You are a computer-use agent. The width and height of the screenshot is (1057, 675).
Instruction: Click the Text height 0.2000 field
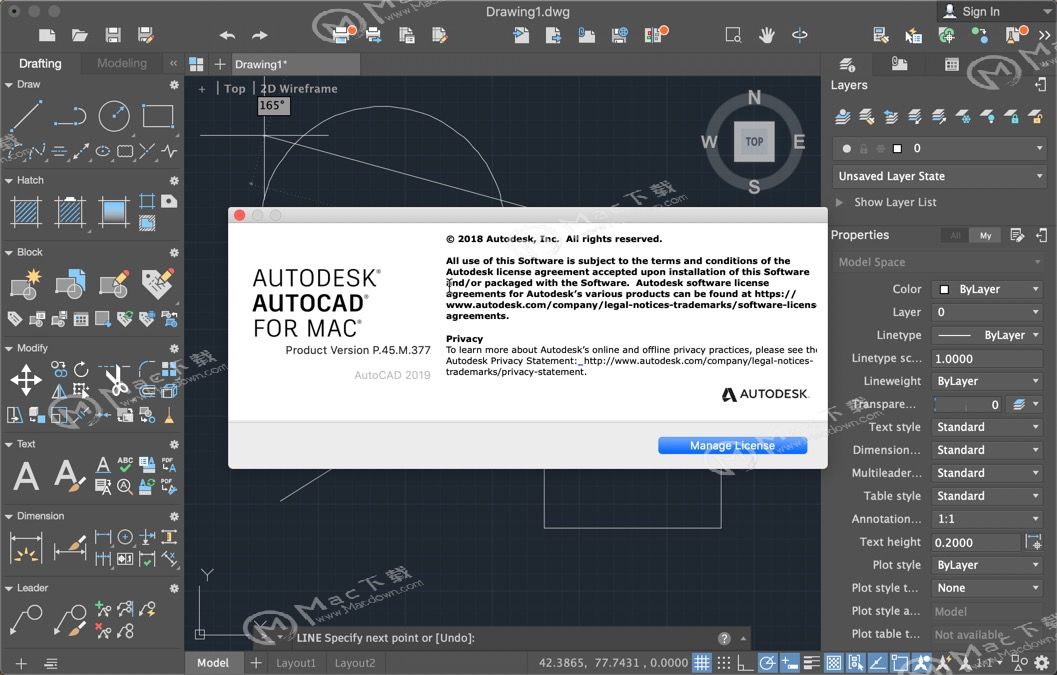[976, 542]
